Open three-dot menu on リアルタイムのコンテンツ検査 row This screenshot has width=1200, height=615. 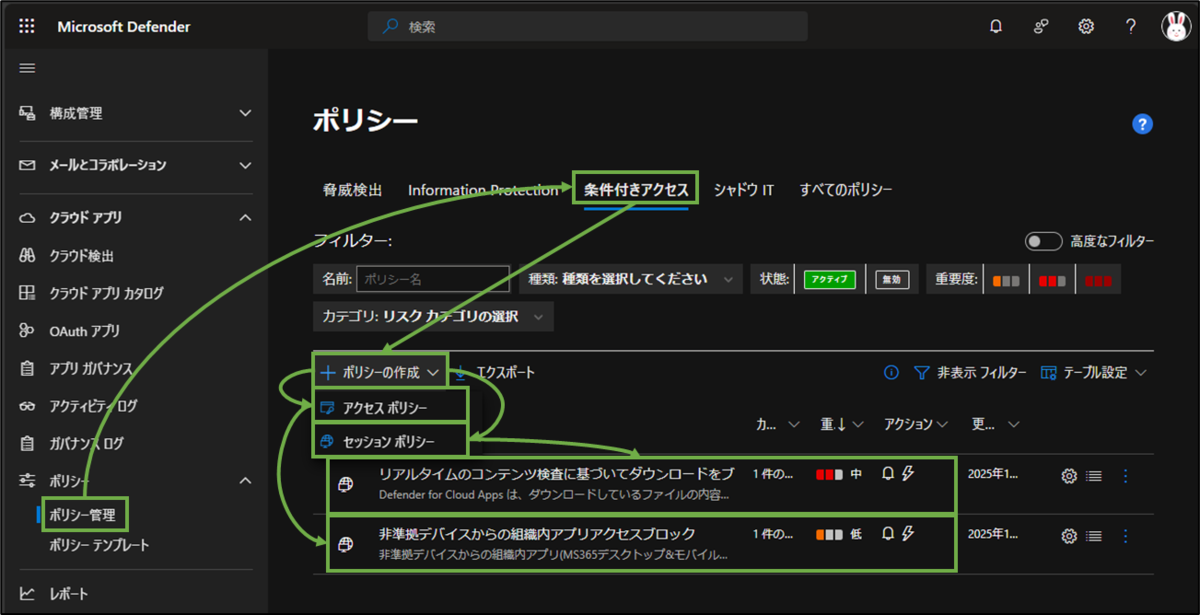pos(1127,477)
